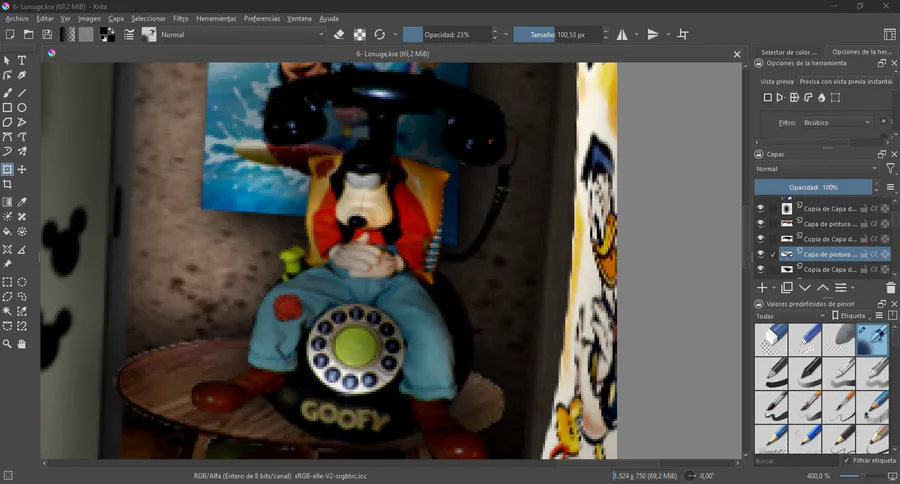900x484 pixels.
Task: Choose the Elliptical Selection tool
Action: point(22,282)
